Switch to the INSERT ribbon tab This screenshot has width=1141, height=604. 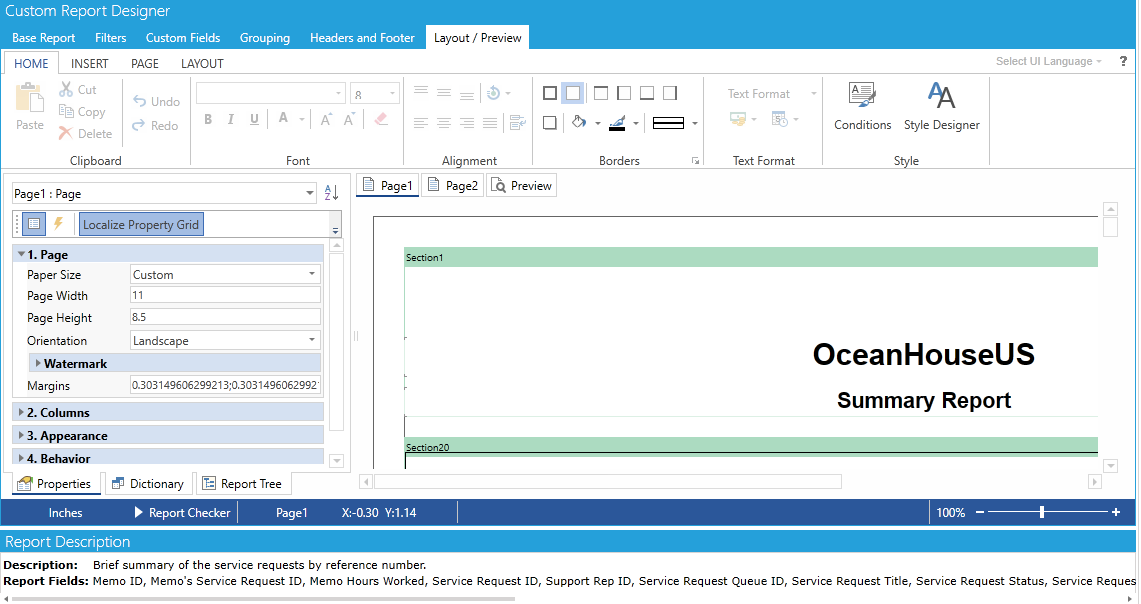click(x=90, y=63)
